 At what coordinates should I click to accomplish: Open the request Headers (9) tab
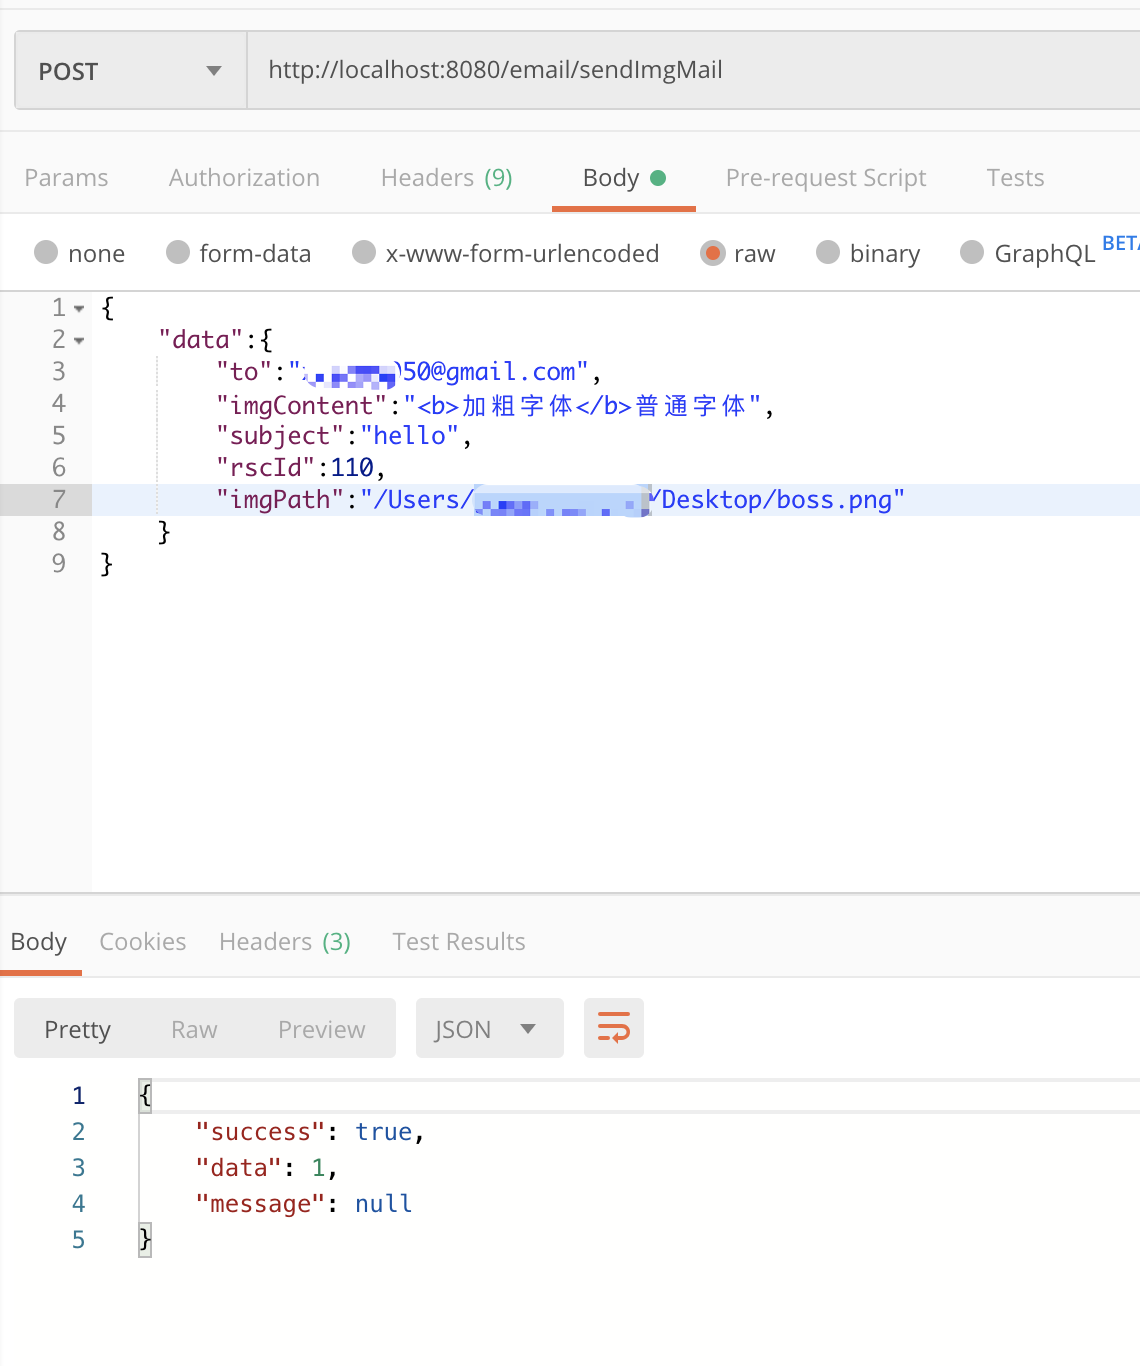pos(447,178)
